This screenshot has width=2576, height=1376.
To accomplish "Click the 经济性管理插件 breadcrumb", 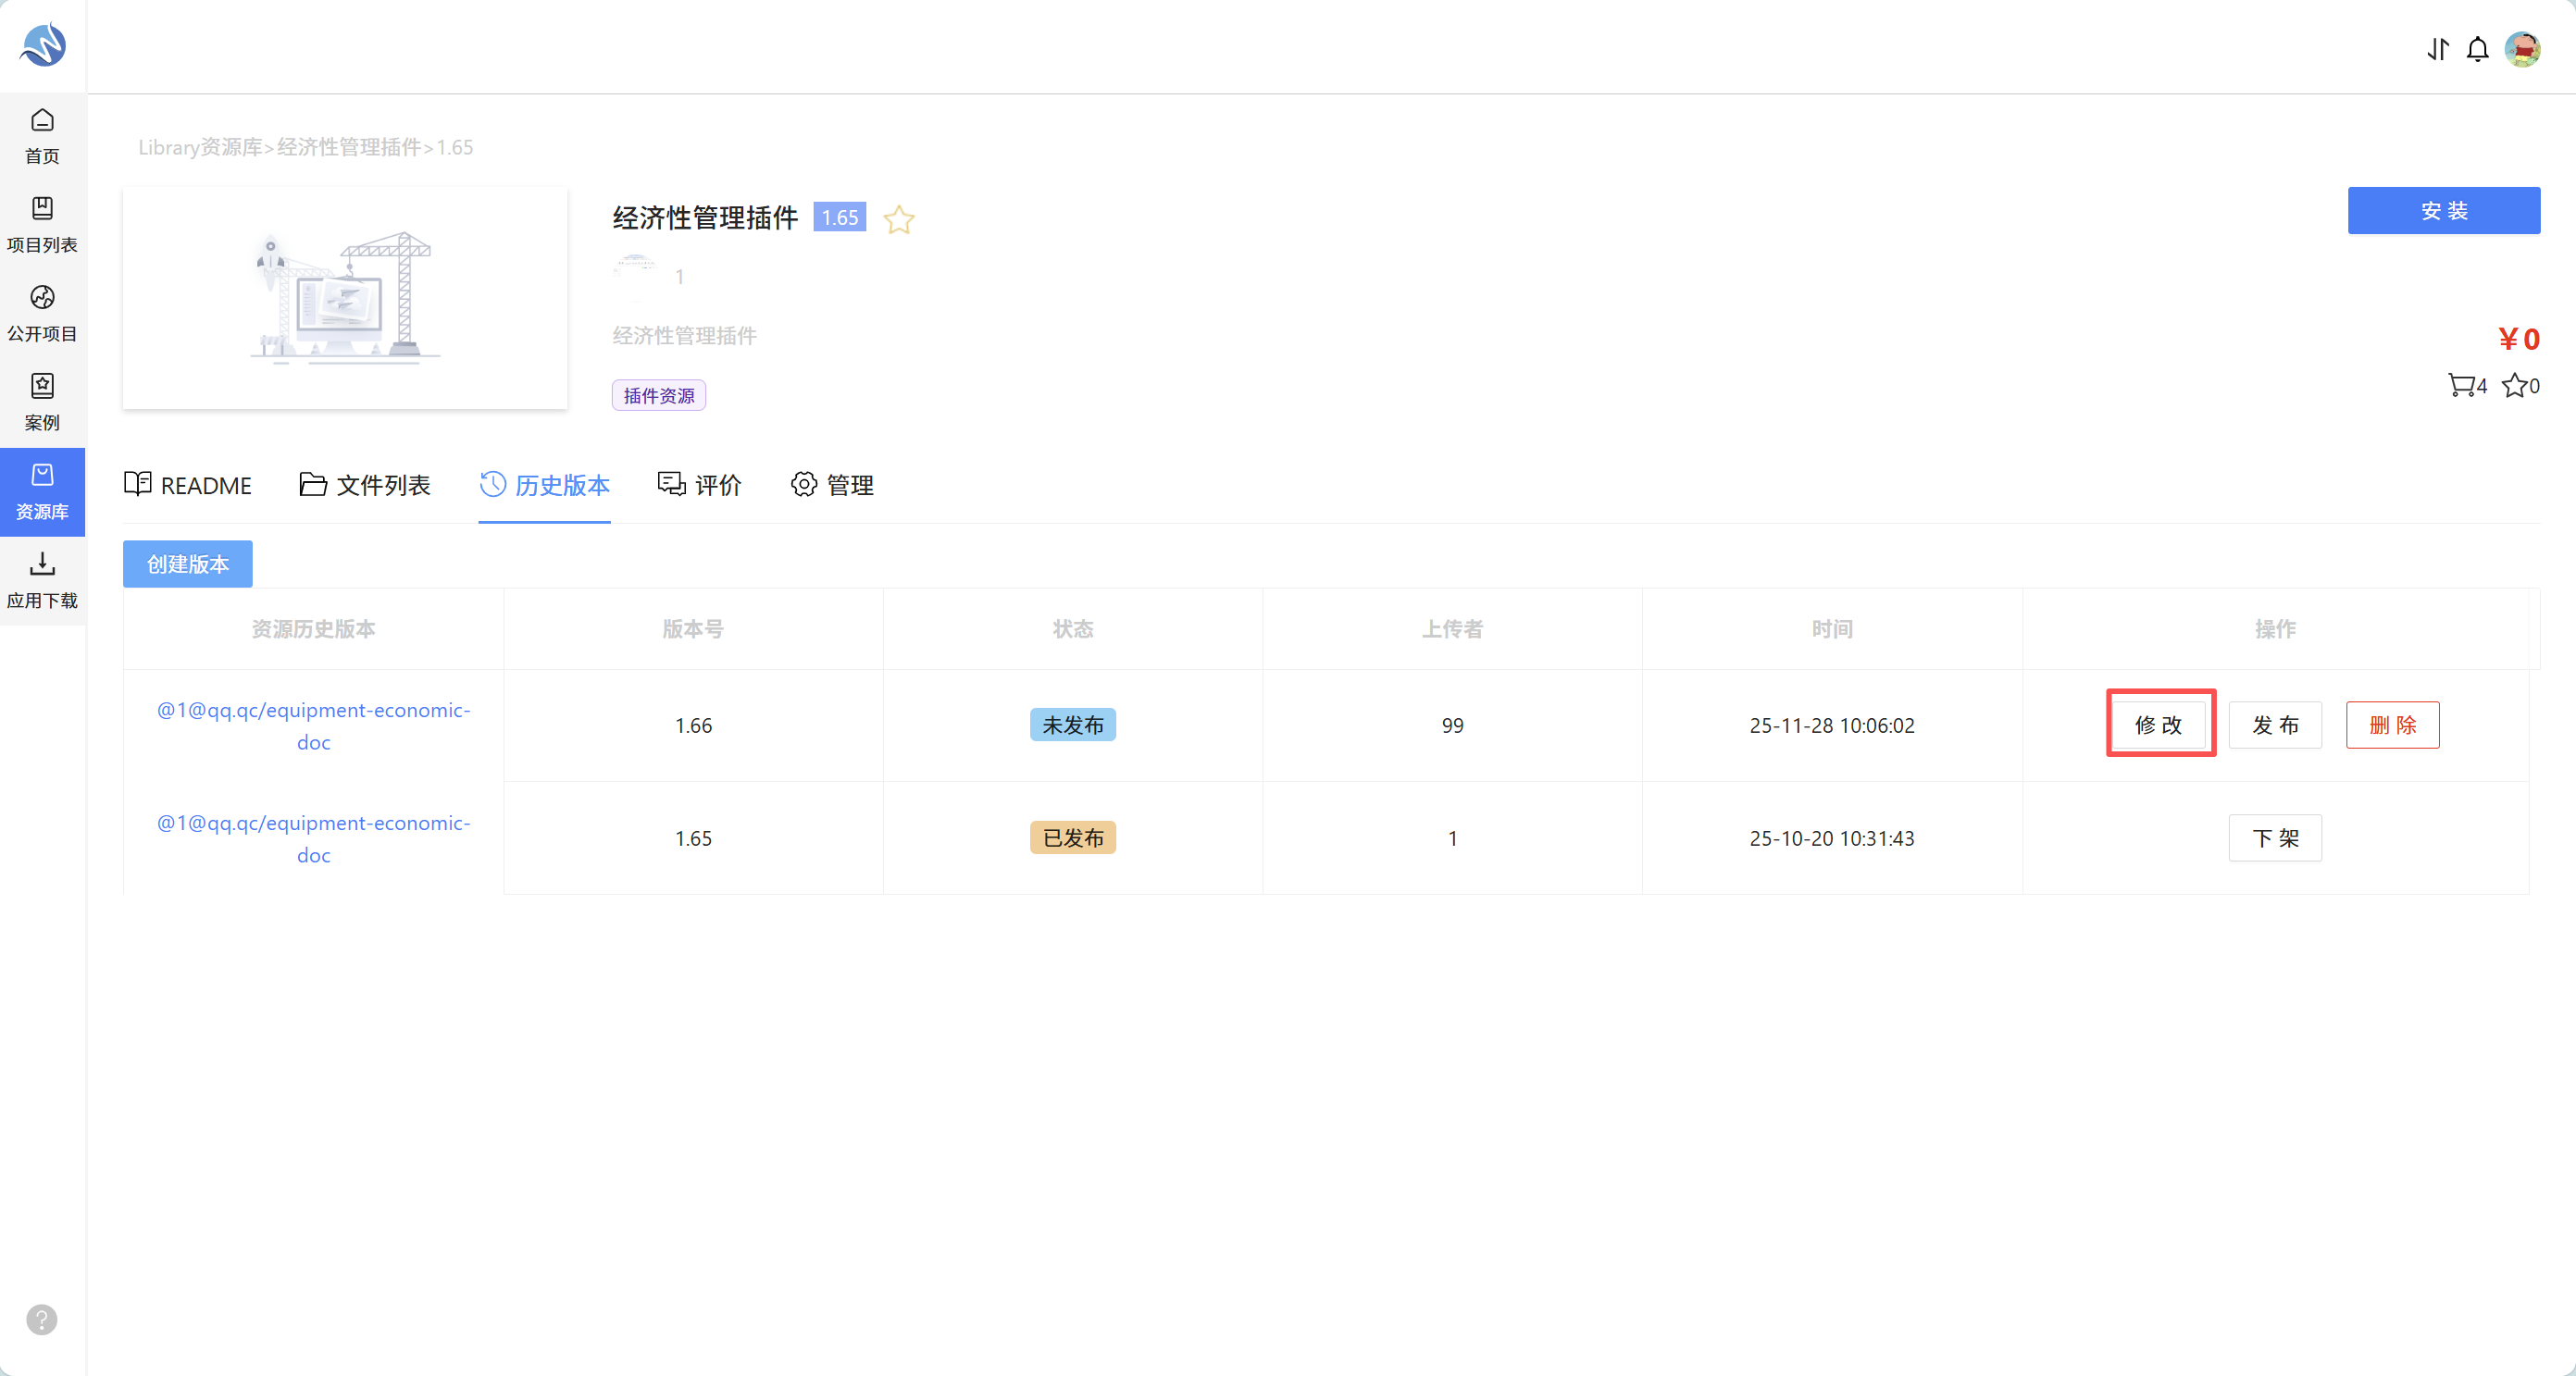I will tap(349, 147).
